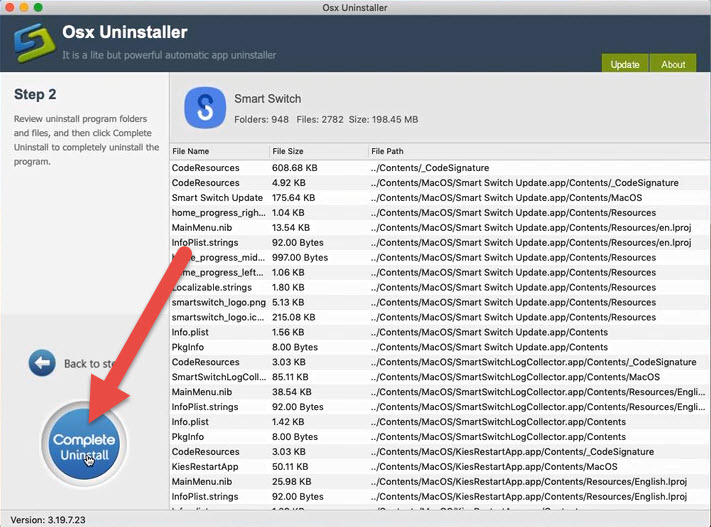The image size is (711, 527).
Task: Click the 997.00 Bytes size cell
Action: (300, 258)
